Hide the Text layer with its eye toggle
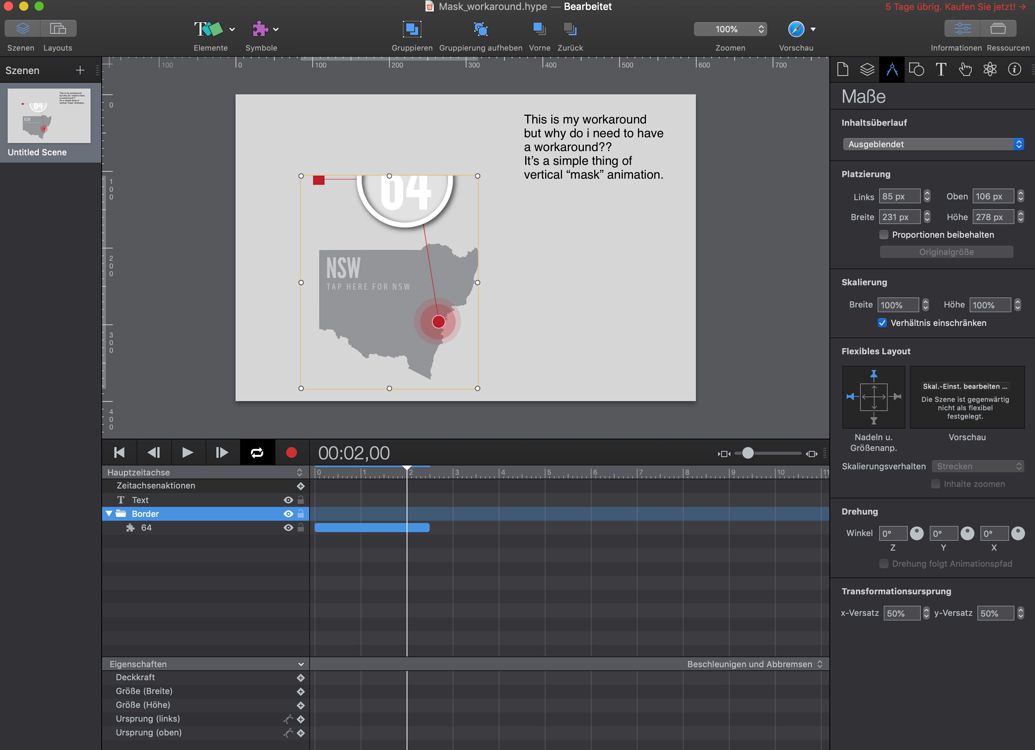1035x750 pixels. point(289,499)
